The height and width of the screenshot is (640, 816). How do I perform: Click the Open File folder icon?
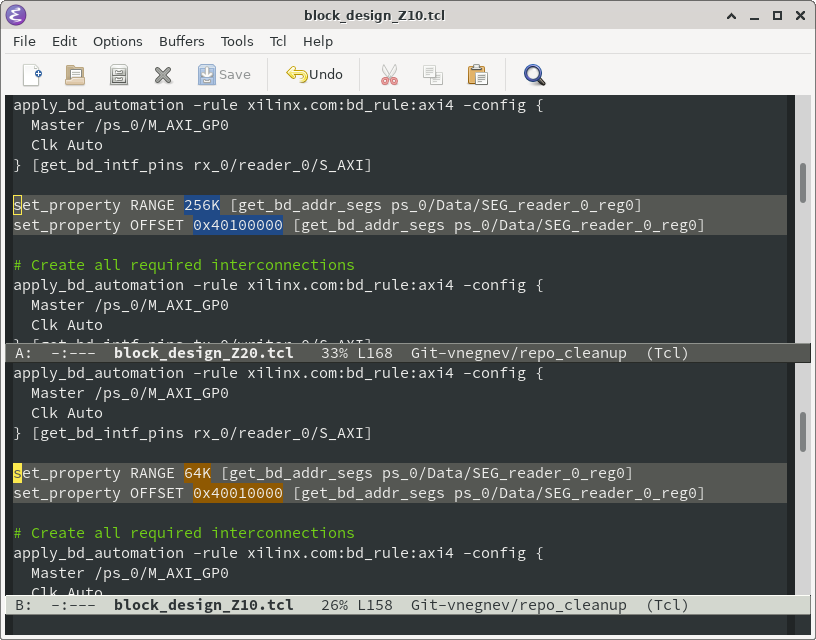coord(75,75)
